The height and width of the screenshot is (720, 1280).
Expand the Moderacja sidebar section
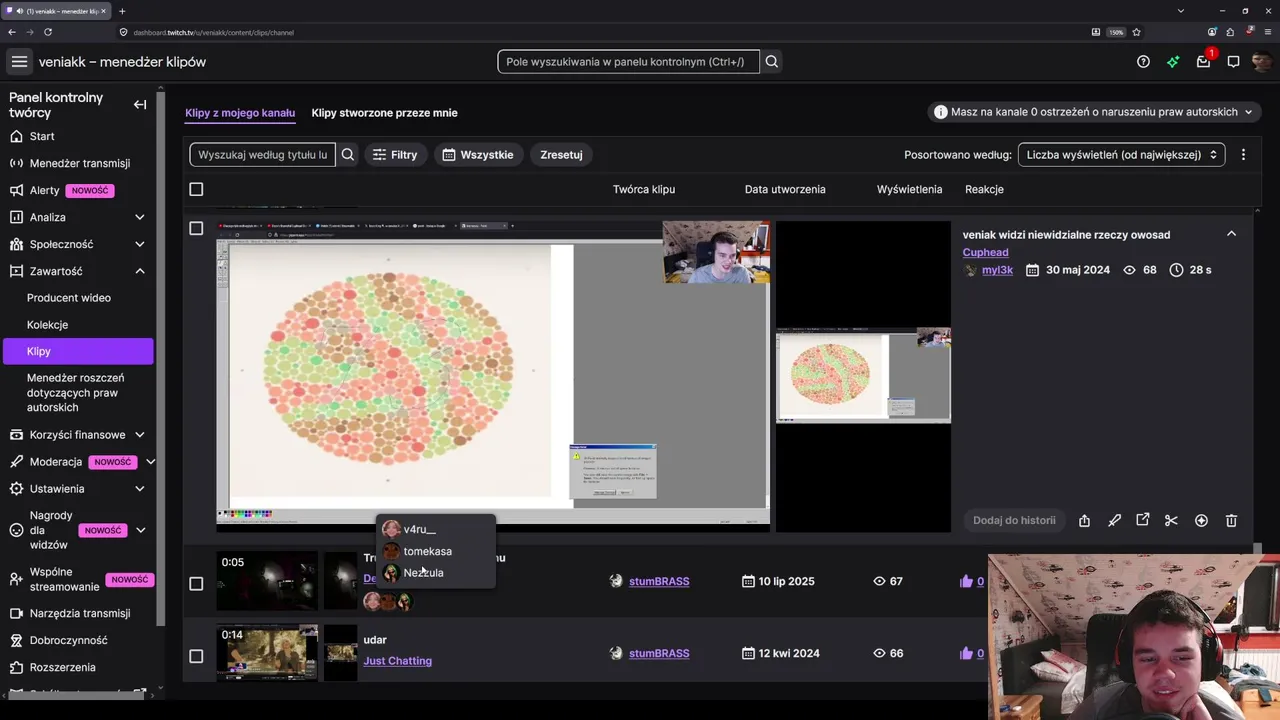pos(150,462)
